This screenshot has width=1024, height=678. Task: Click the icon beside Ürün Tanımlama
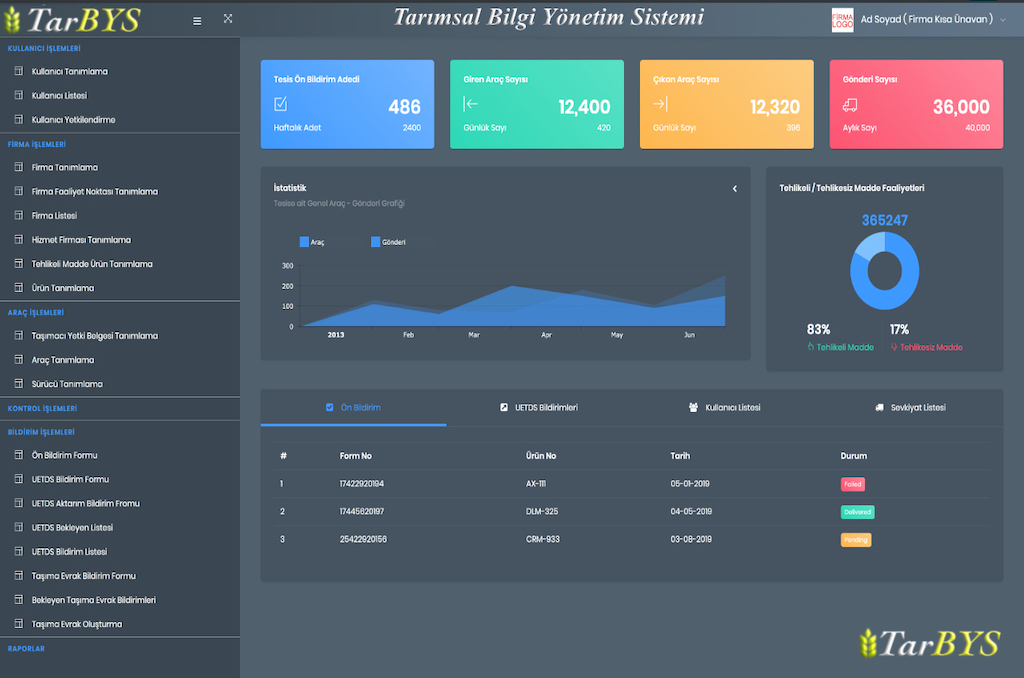tap(18, 288)
